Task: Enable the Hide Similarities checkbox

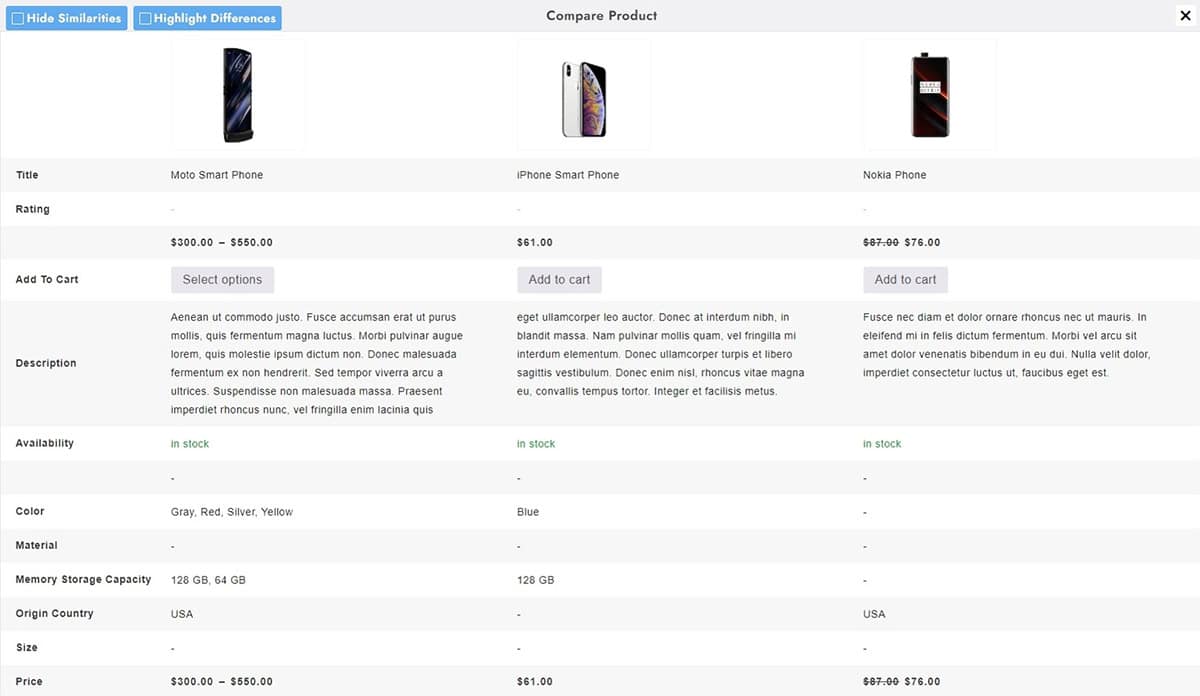Action: pyautogui.click(x=18, y=18)
